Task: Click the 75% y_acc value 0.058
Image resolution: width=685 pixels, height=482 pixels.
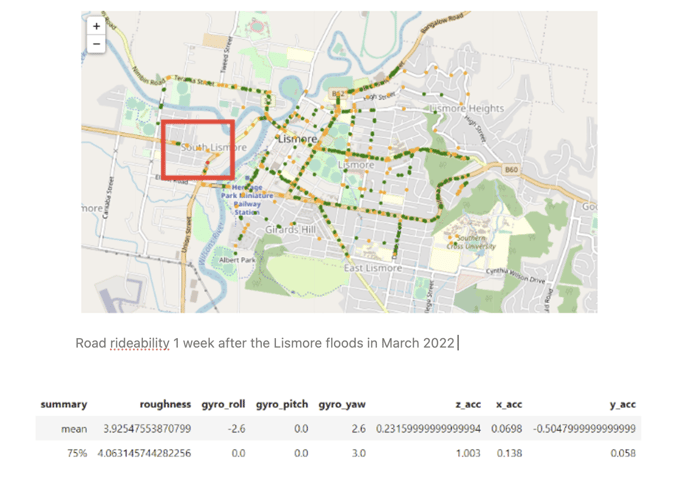Action: pos(623,453)
